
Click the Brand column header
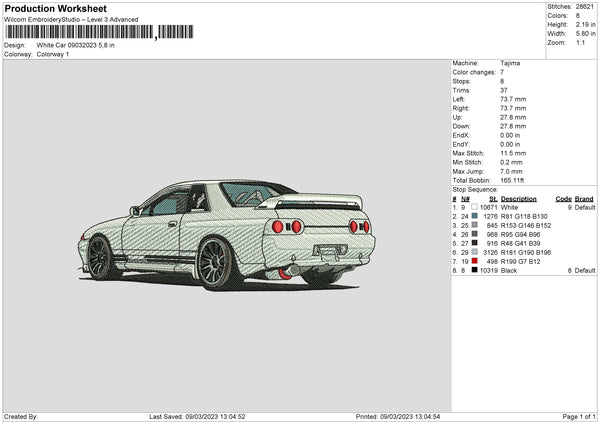point(585,198)
